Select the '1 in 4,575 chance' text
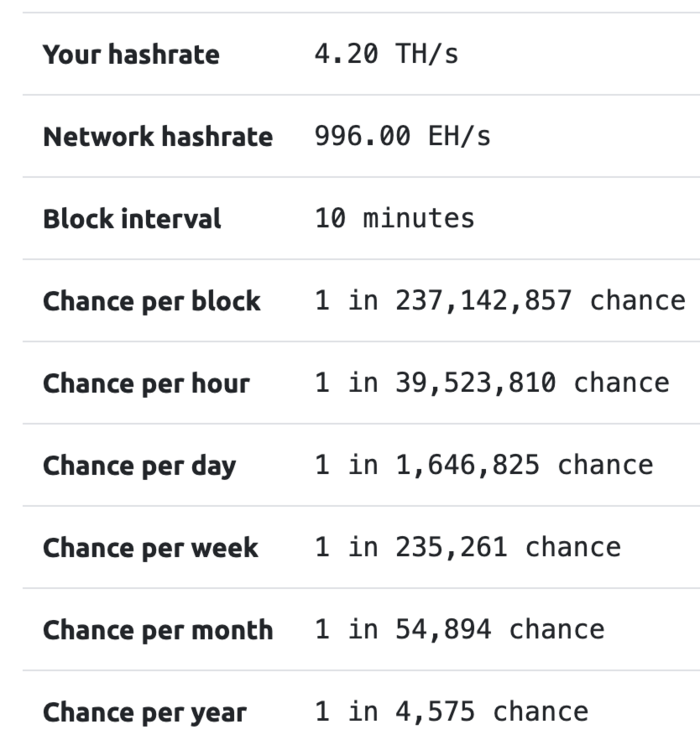Screen dimensions: 700x740 [x=452, y=712]
